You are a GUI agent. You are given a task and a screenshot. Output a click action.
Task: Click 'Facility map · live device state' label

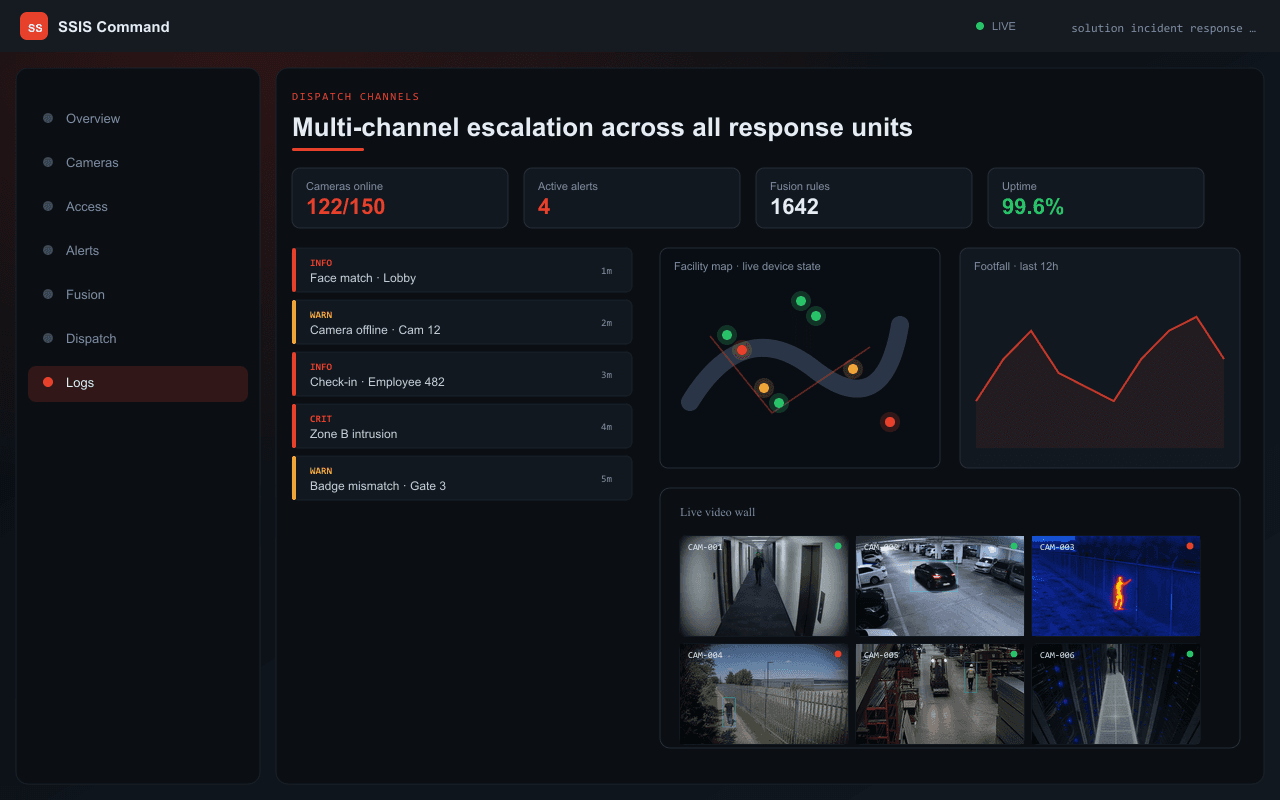(x=747, y=266)
